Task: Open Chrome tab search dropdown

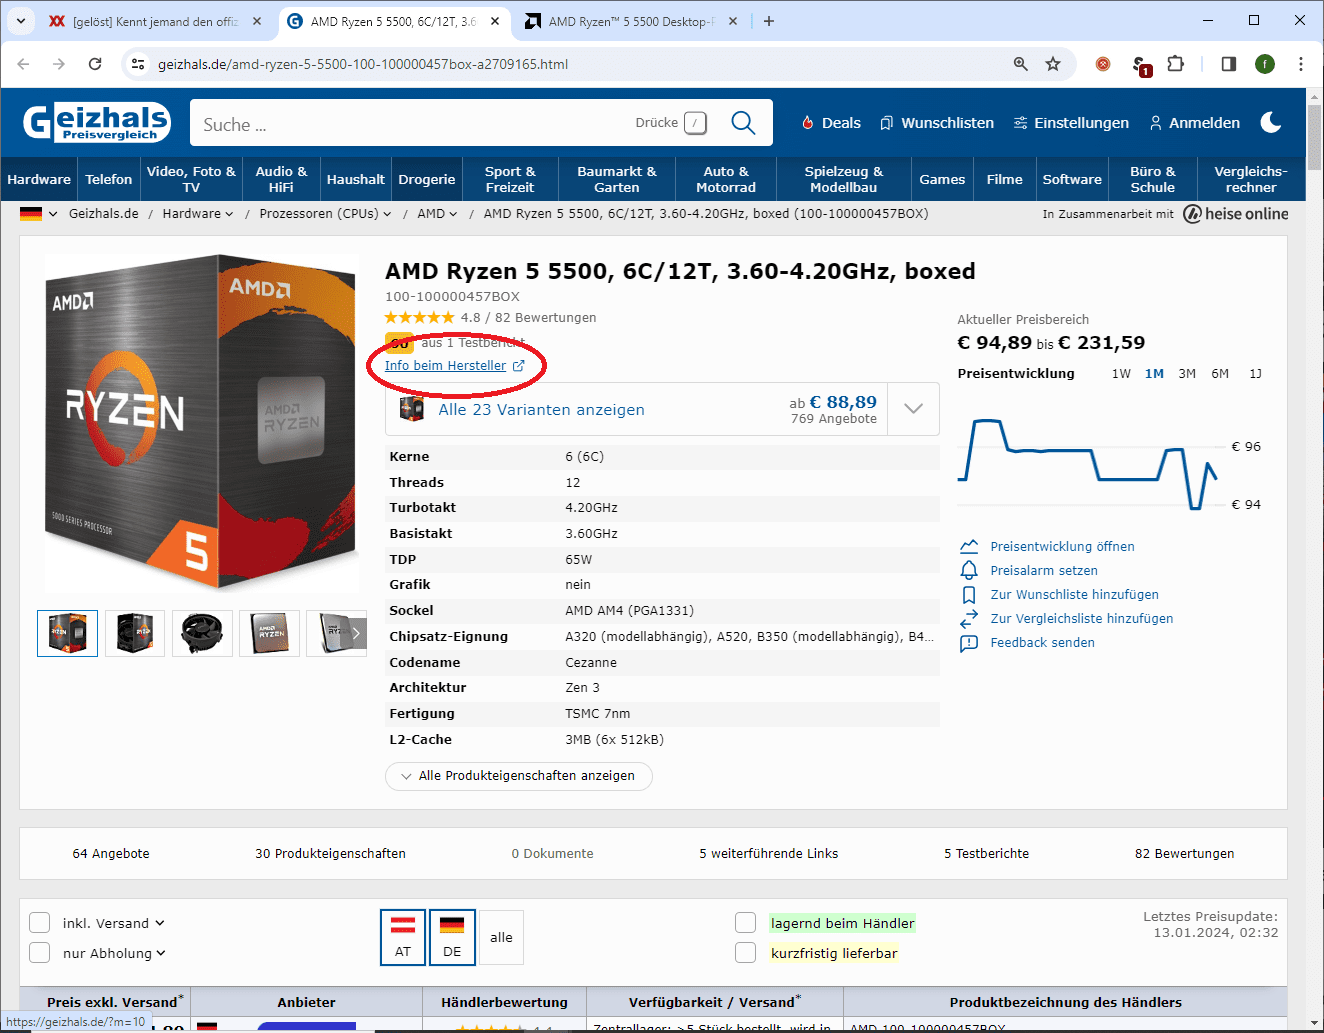Action: click(x=20, y=21)
